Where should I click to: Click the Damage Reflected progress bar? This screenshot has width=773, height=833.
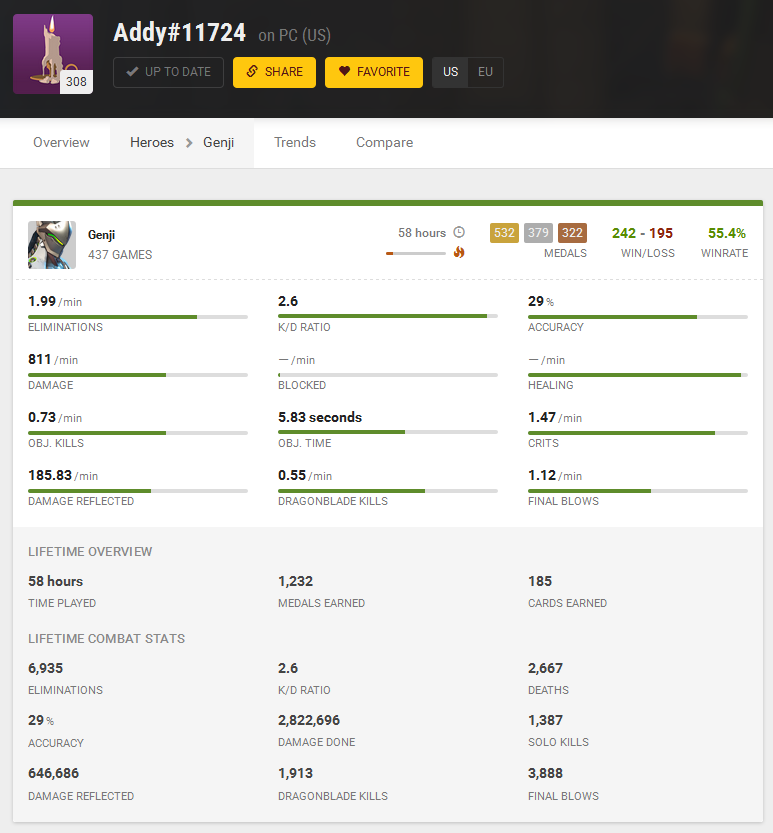(138, 491)
